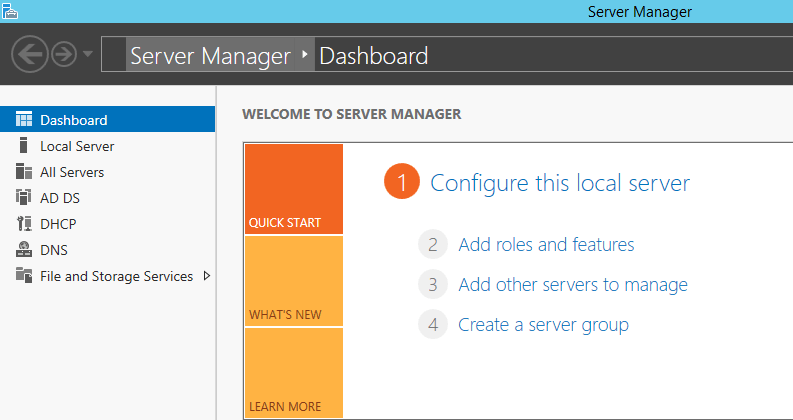This screenshot has height=420, width=793.
Task: Click the File and Storage Services icon
Action: (x=24, y=275)
